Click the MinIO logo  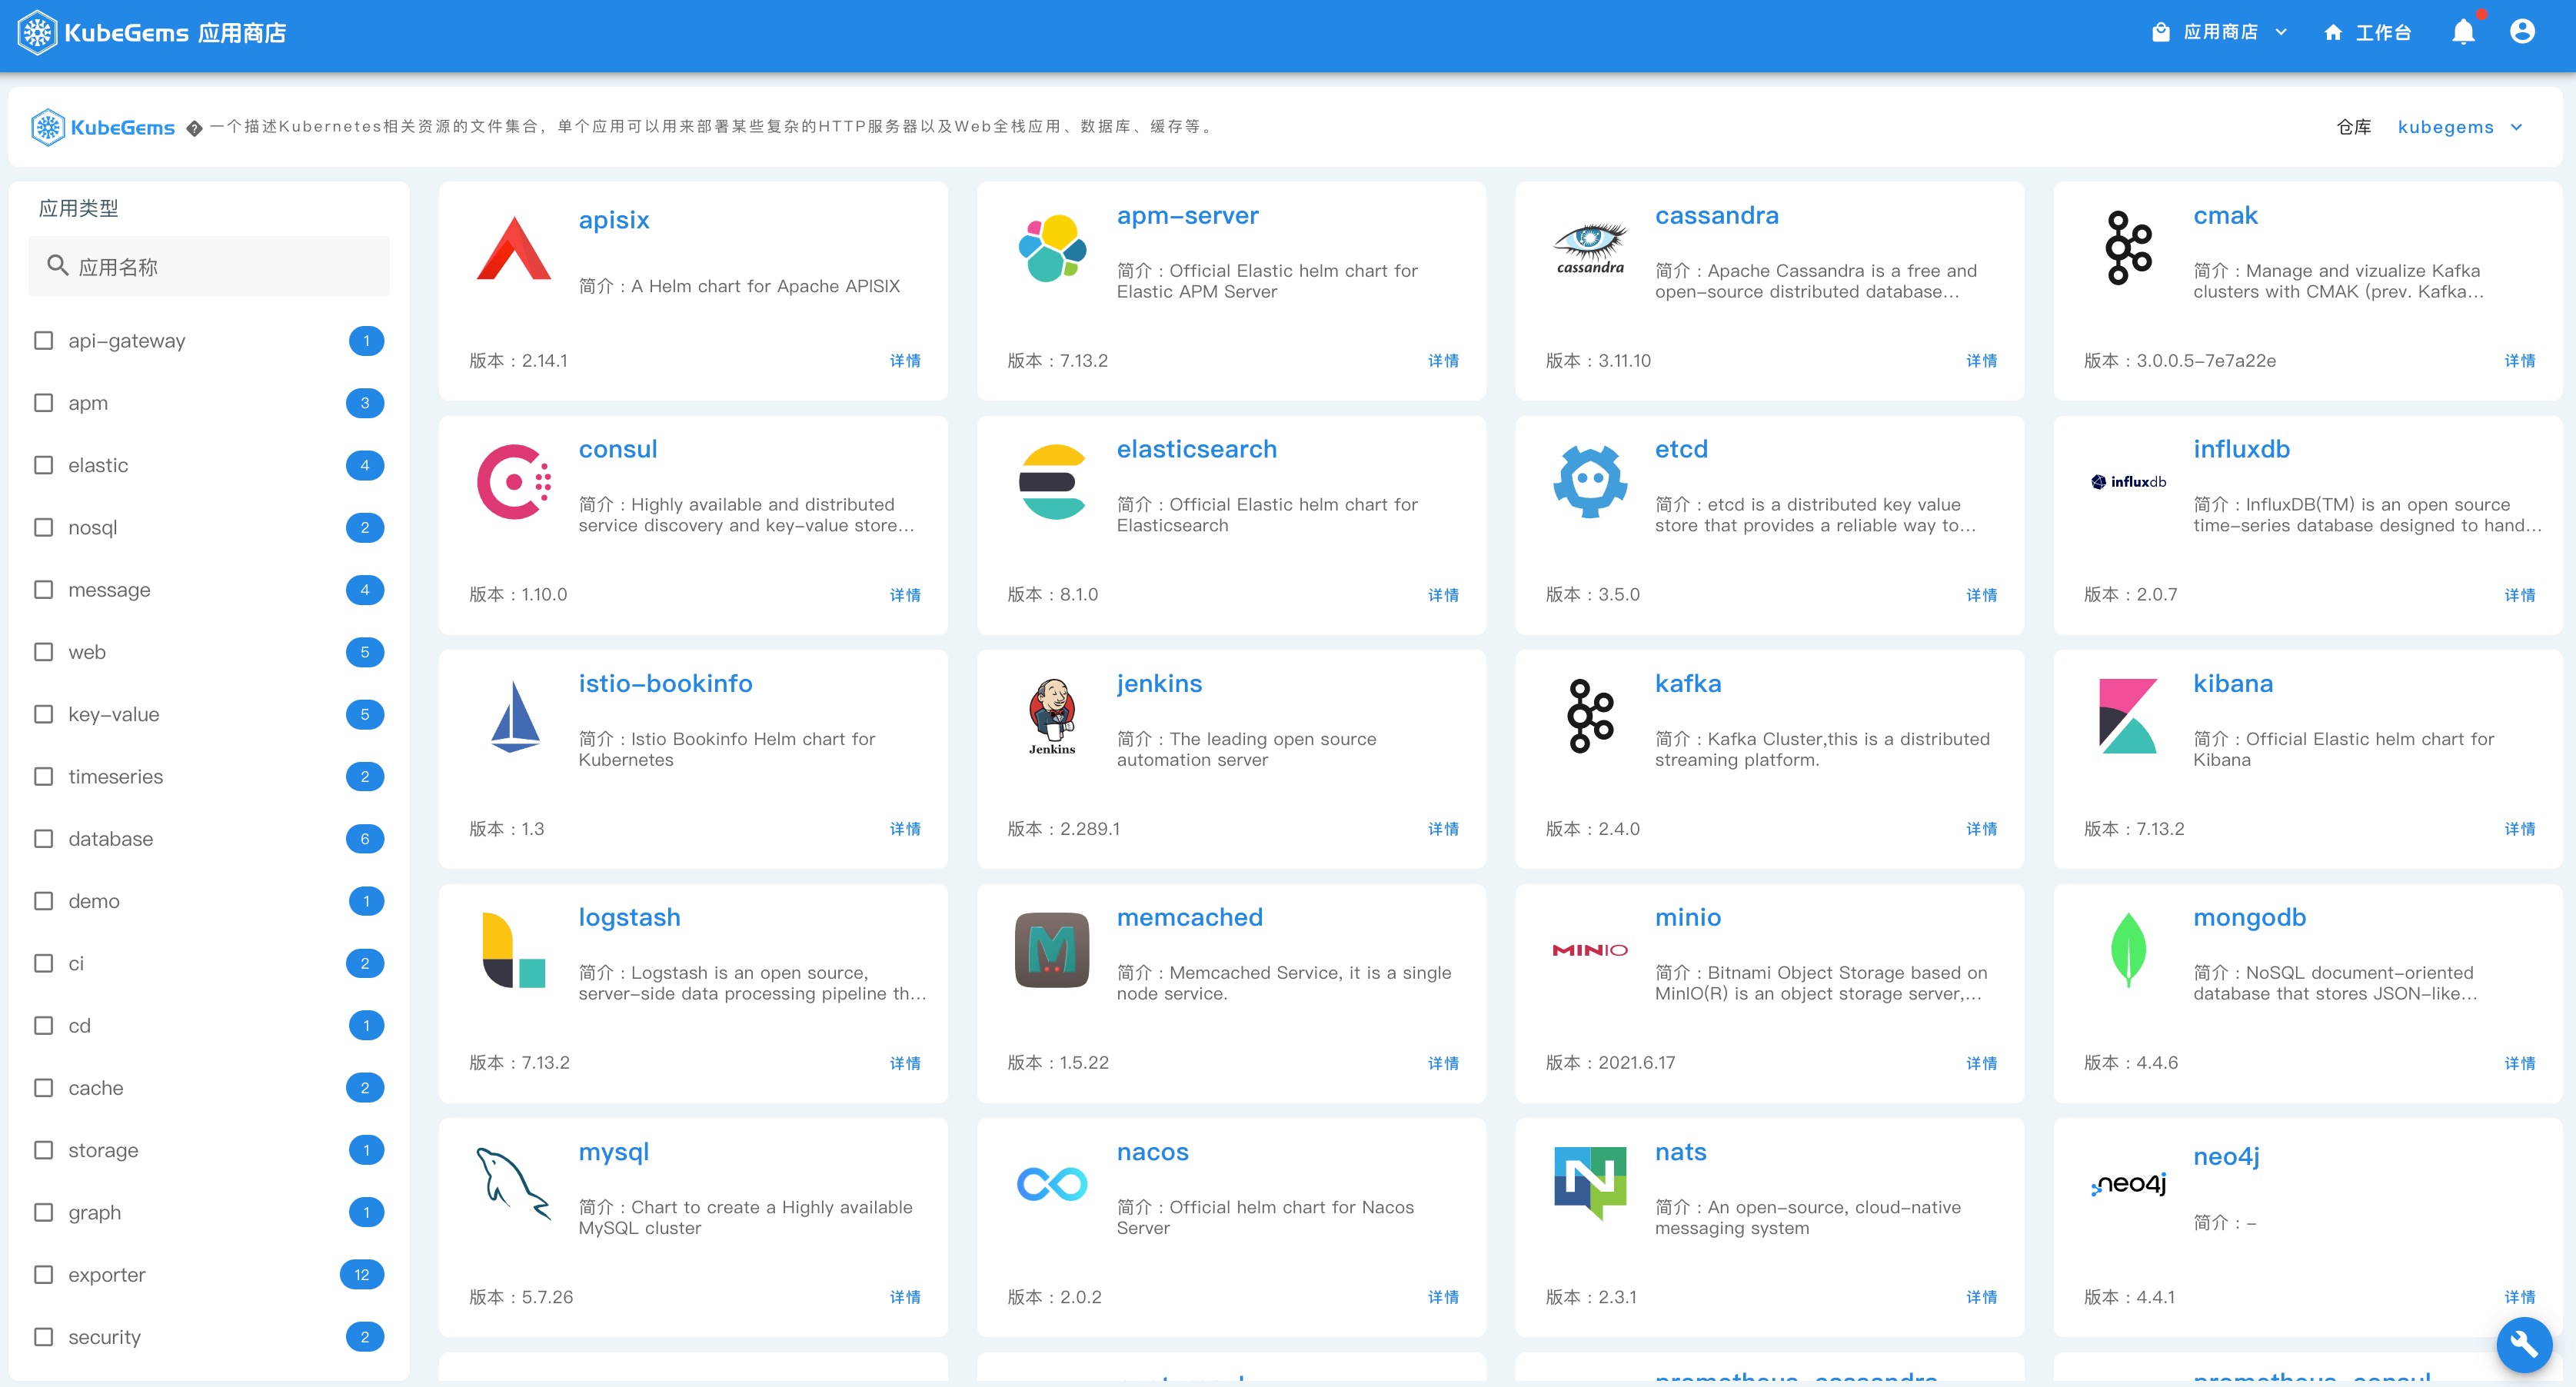(1590, 950)
